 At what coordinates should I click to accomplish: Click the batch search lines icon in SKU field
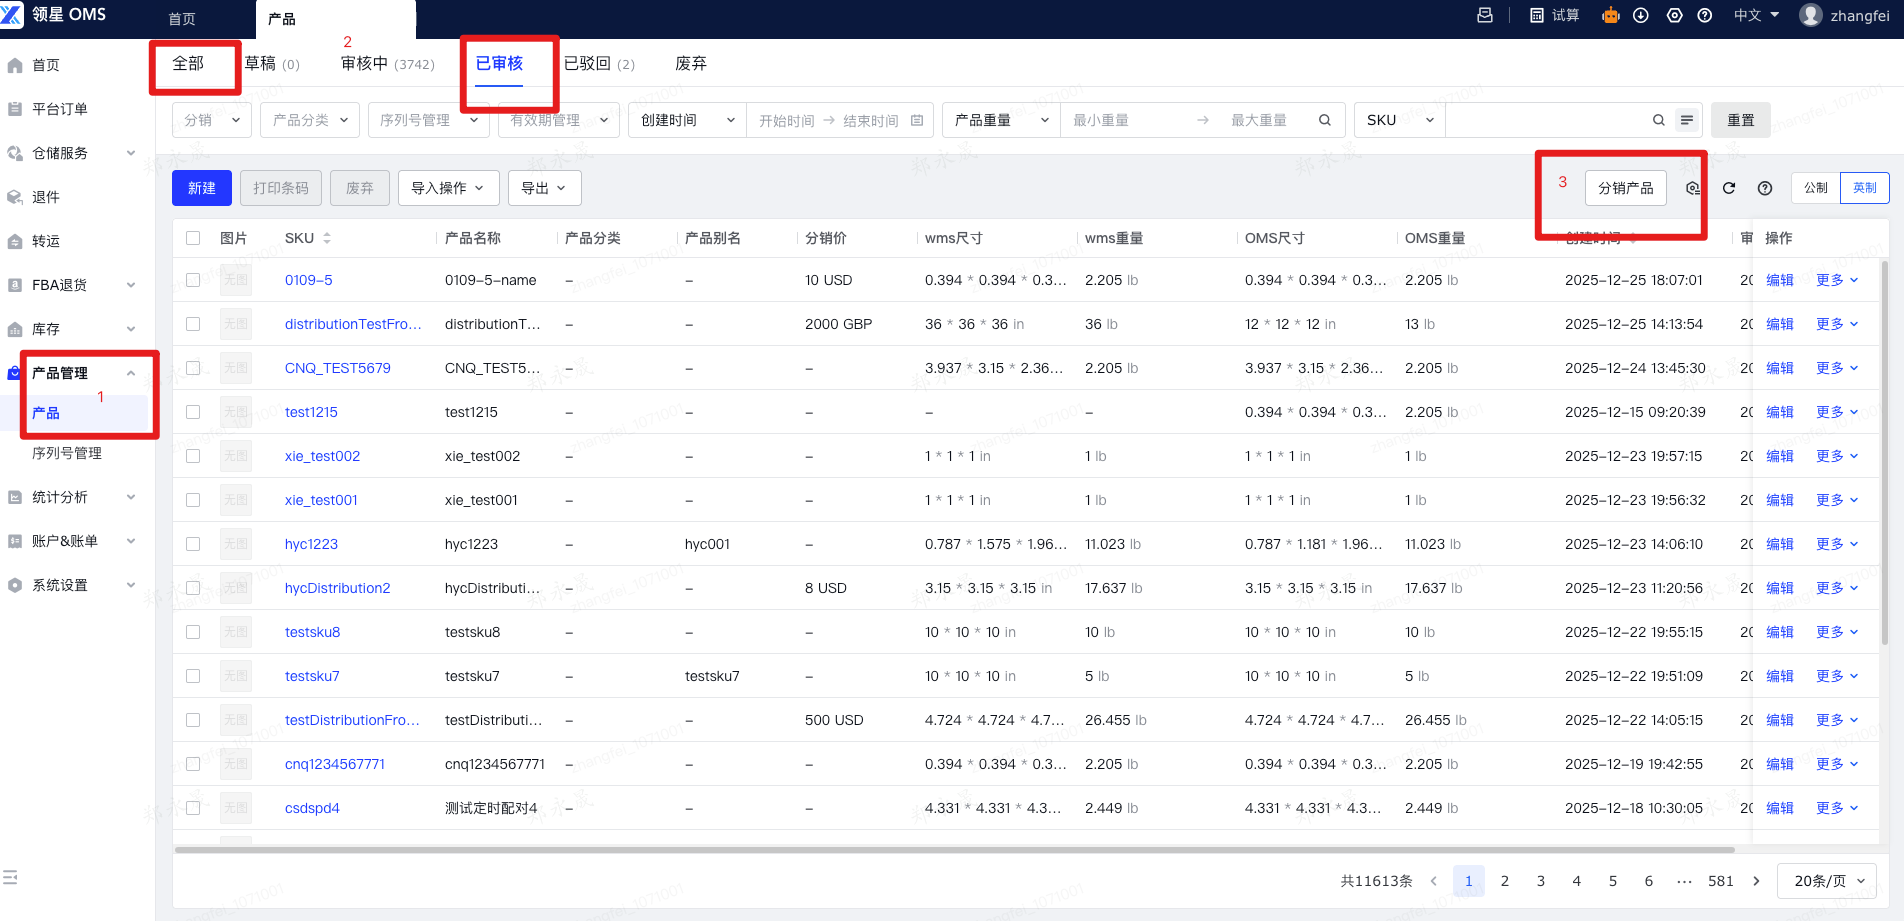tap(1687, 120)
